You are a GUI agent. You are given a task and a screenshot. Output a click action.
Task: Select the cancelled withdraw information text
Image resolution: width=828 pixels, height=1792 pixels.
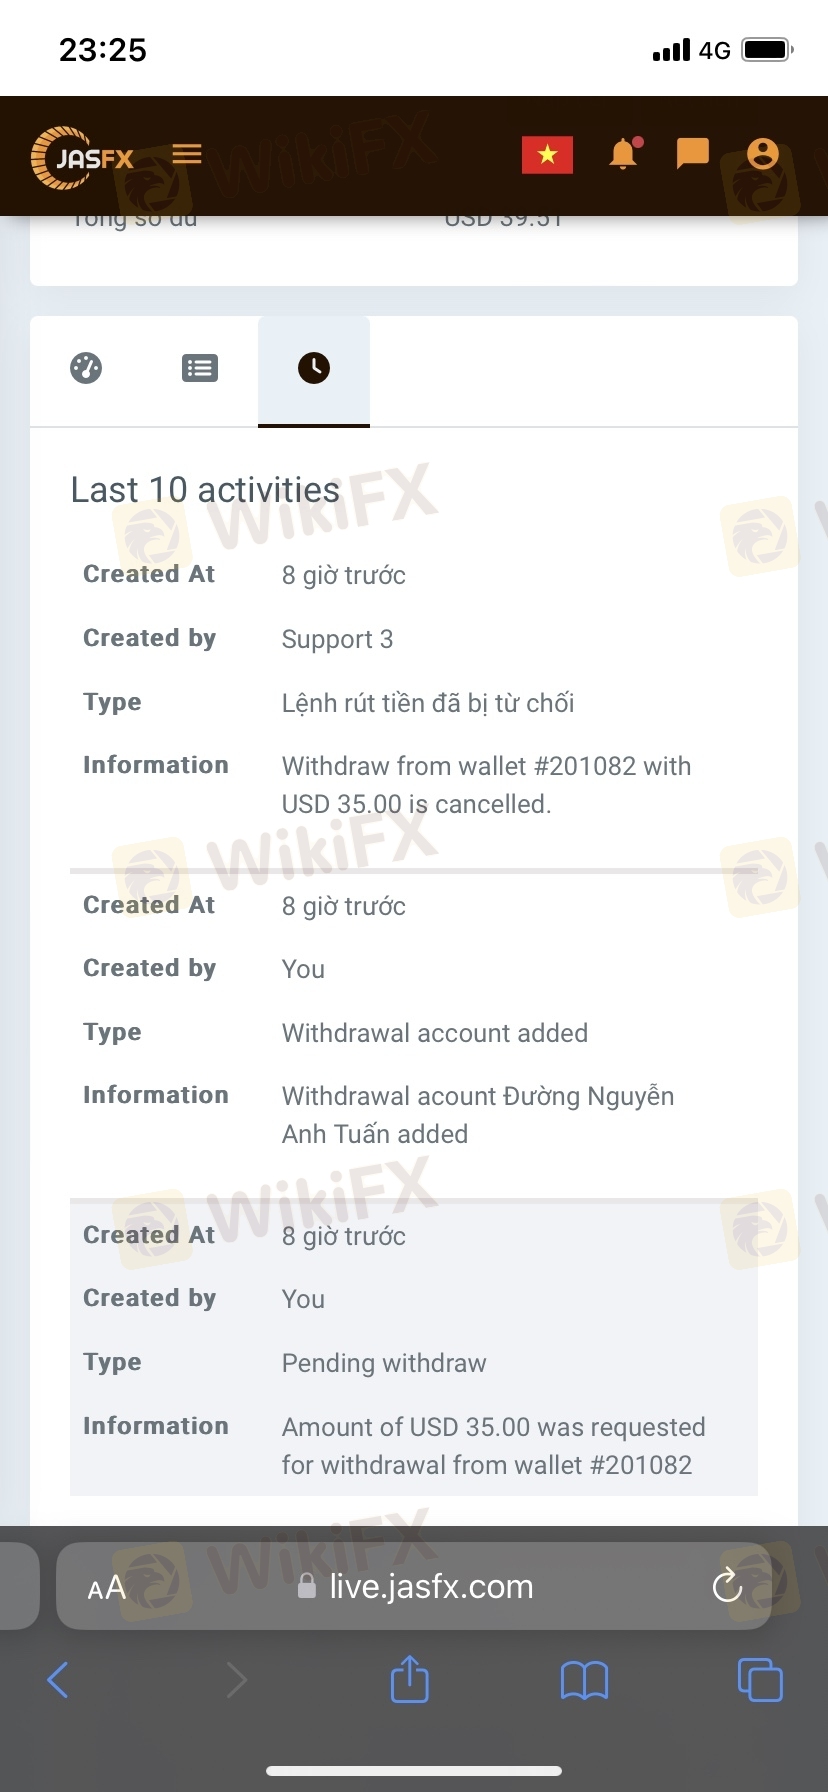pos(486,785)
